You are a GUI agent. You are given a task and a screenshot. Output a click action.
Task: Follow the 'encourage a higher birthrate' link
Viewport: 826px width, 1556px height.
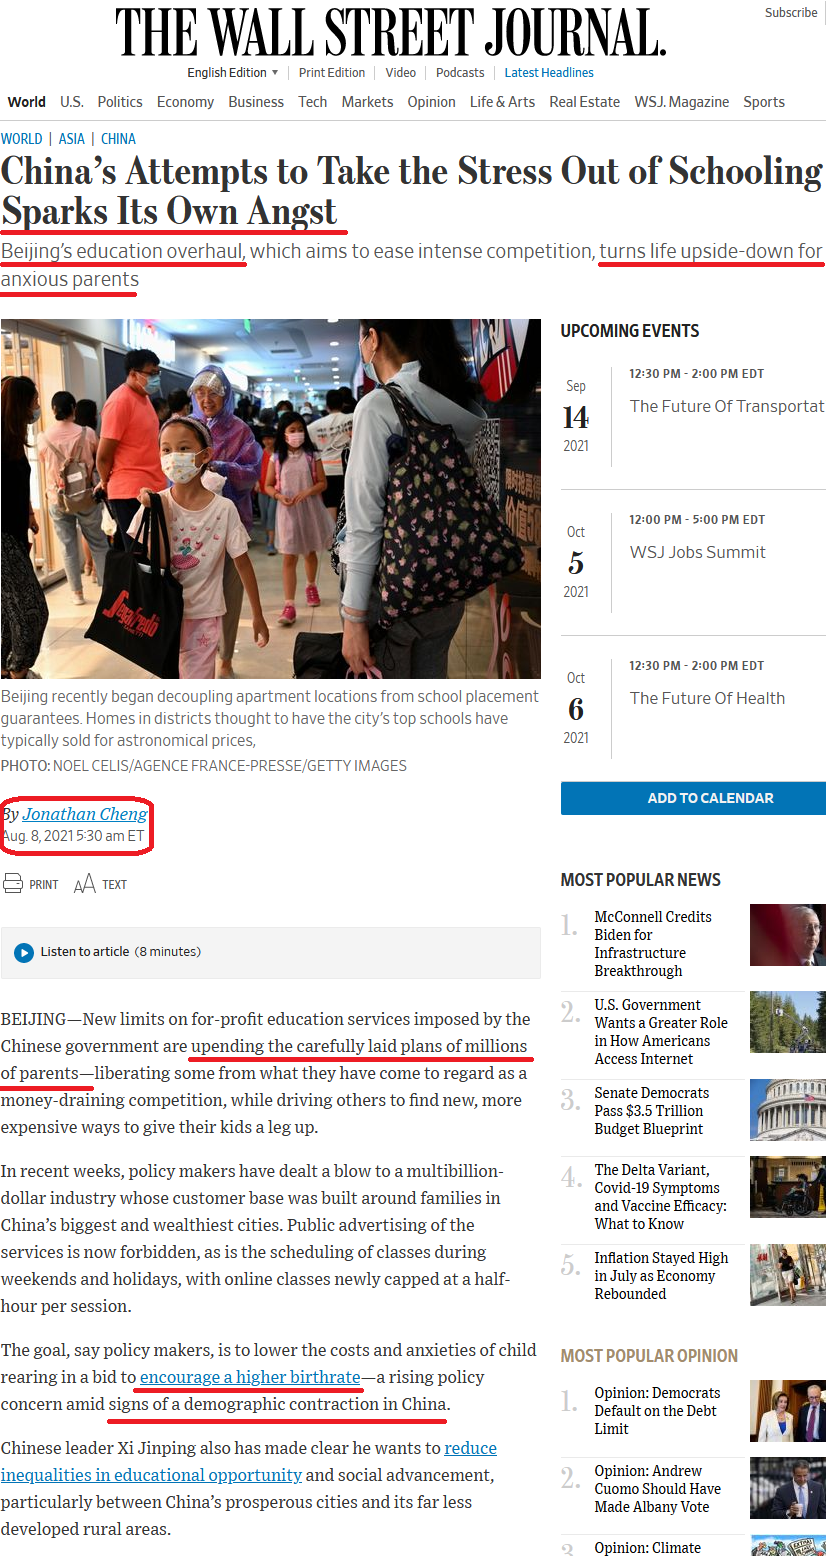pyautogui.click(x=250, y=1377)
